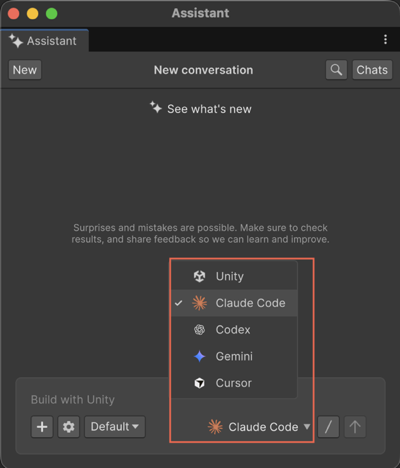400x468 pixels.
Task: Click the sparkle icon beside See what's new
Action: click(156, 107)
